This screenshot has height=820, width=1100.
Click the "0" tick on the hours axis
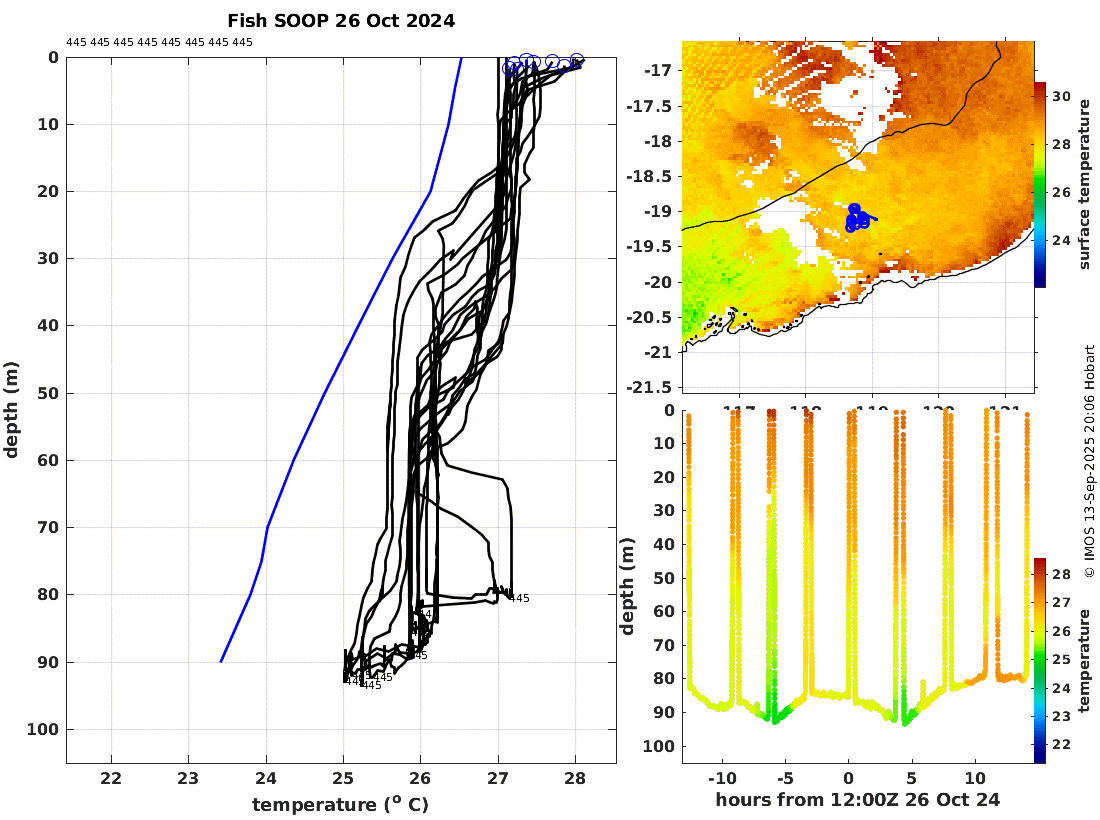tap(848, 778)
